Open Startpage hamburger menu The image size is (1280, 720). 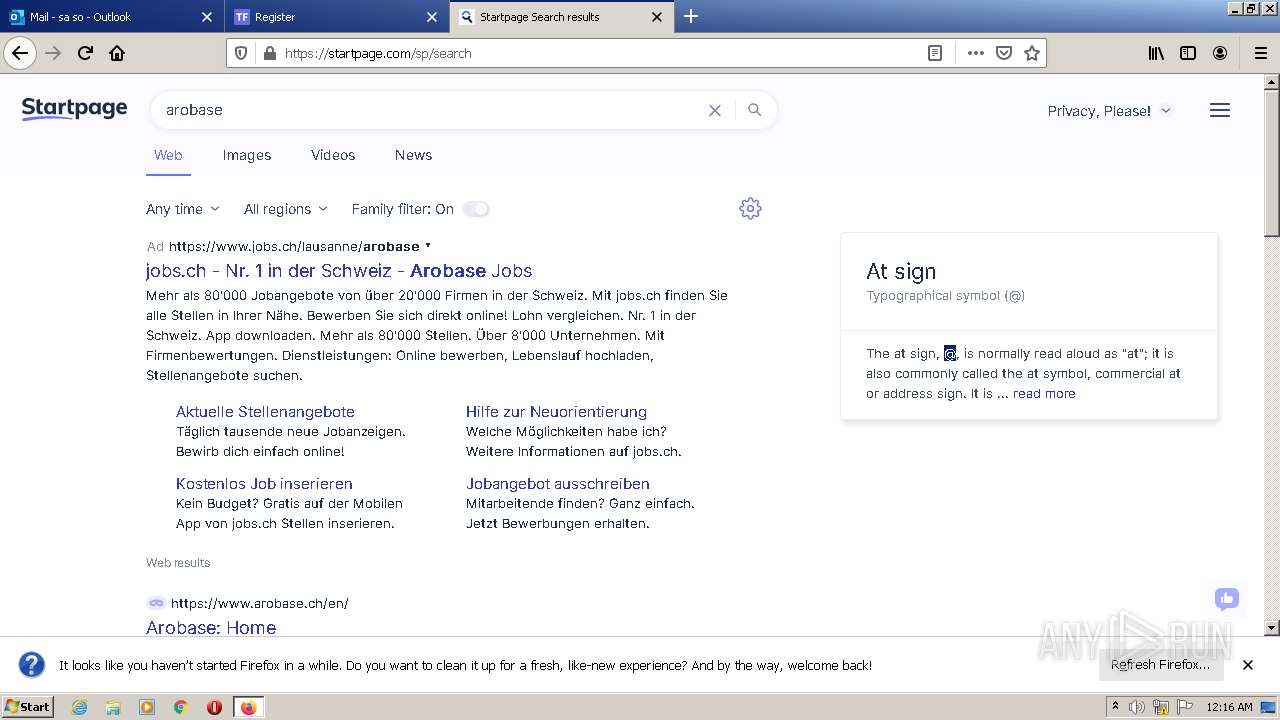(1220, 110)
